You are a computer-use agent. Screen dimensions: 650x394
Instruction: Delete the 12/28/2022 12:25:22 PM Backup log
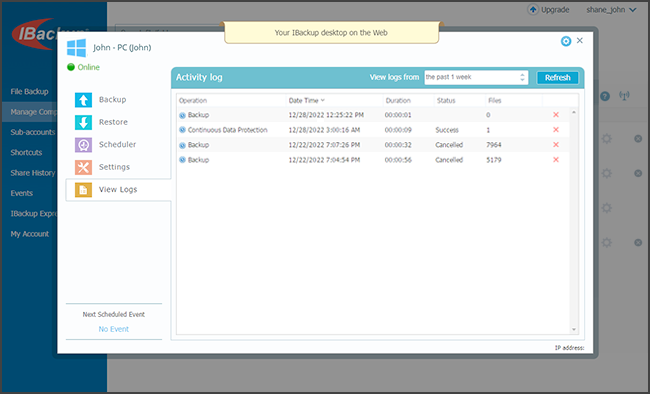[556, 115]
